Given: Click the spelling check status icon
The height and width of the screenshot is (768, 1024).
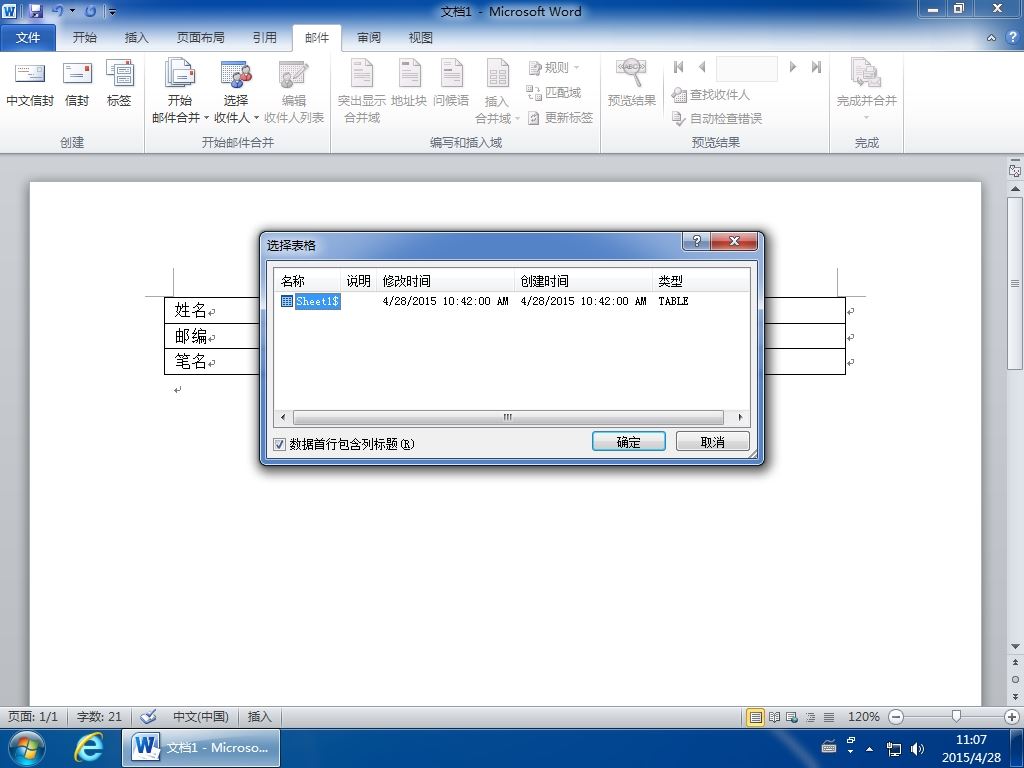Looking at the screenshot, I should (148, 716).
